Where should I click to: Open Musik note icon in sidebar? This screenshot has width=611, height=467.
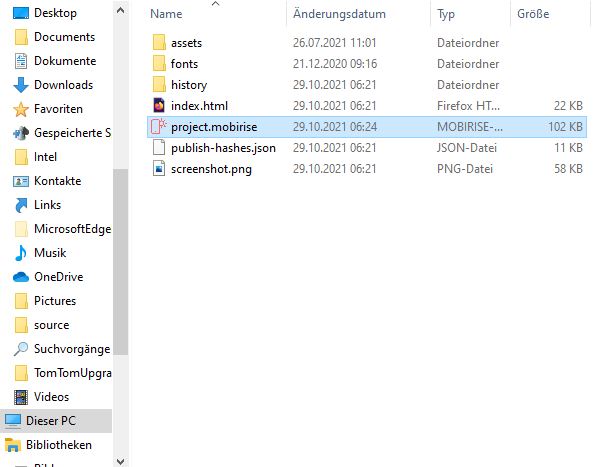pyautogui.click(x=21, y=253)
